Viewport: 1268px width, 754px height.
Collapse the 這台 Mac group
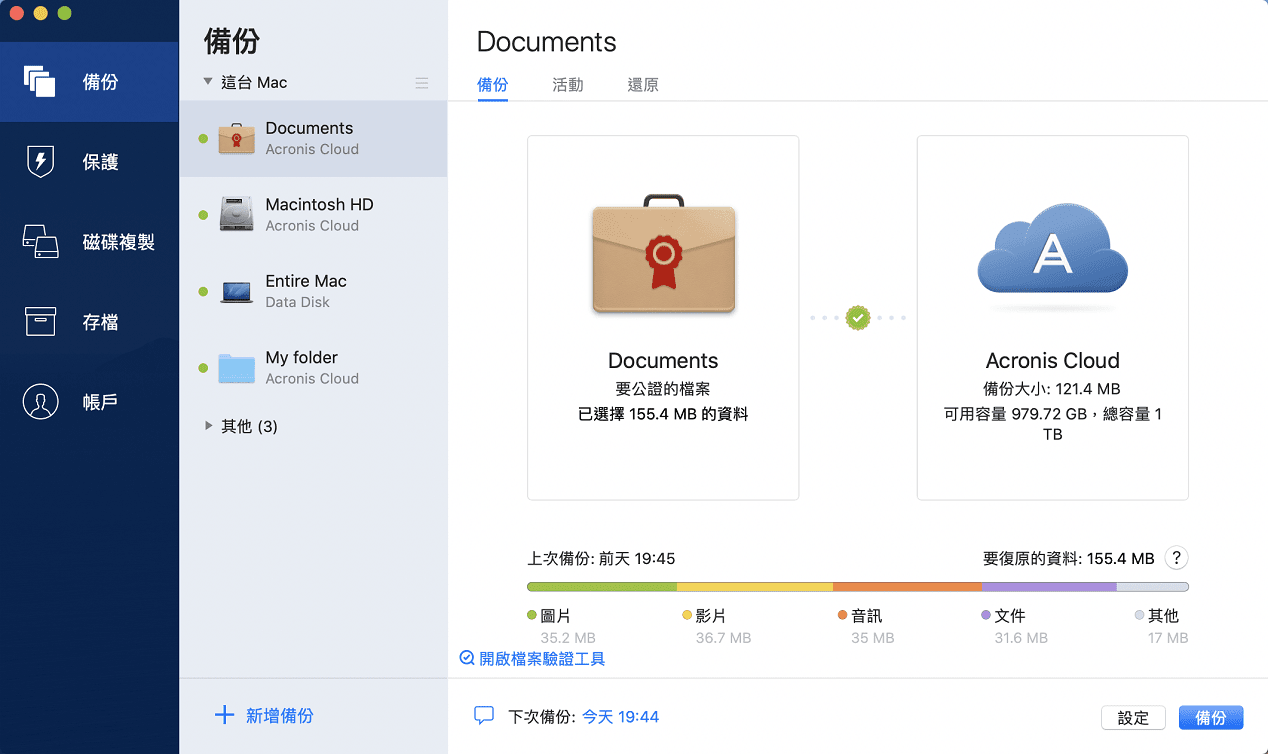click(x=207, y=82)
